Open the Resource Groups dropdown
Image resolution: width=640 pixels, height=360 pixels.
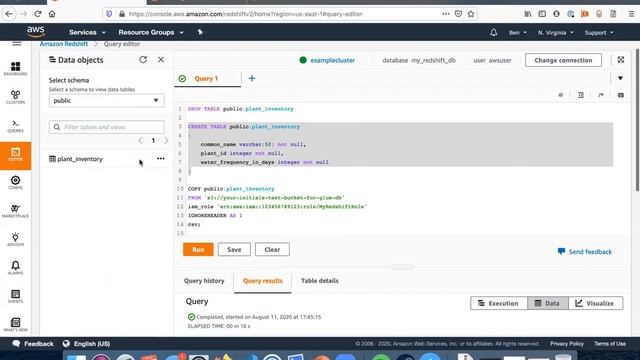[151, 32]
